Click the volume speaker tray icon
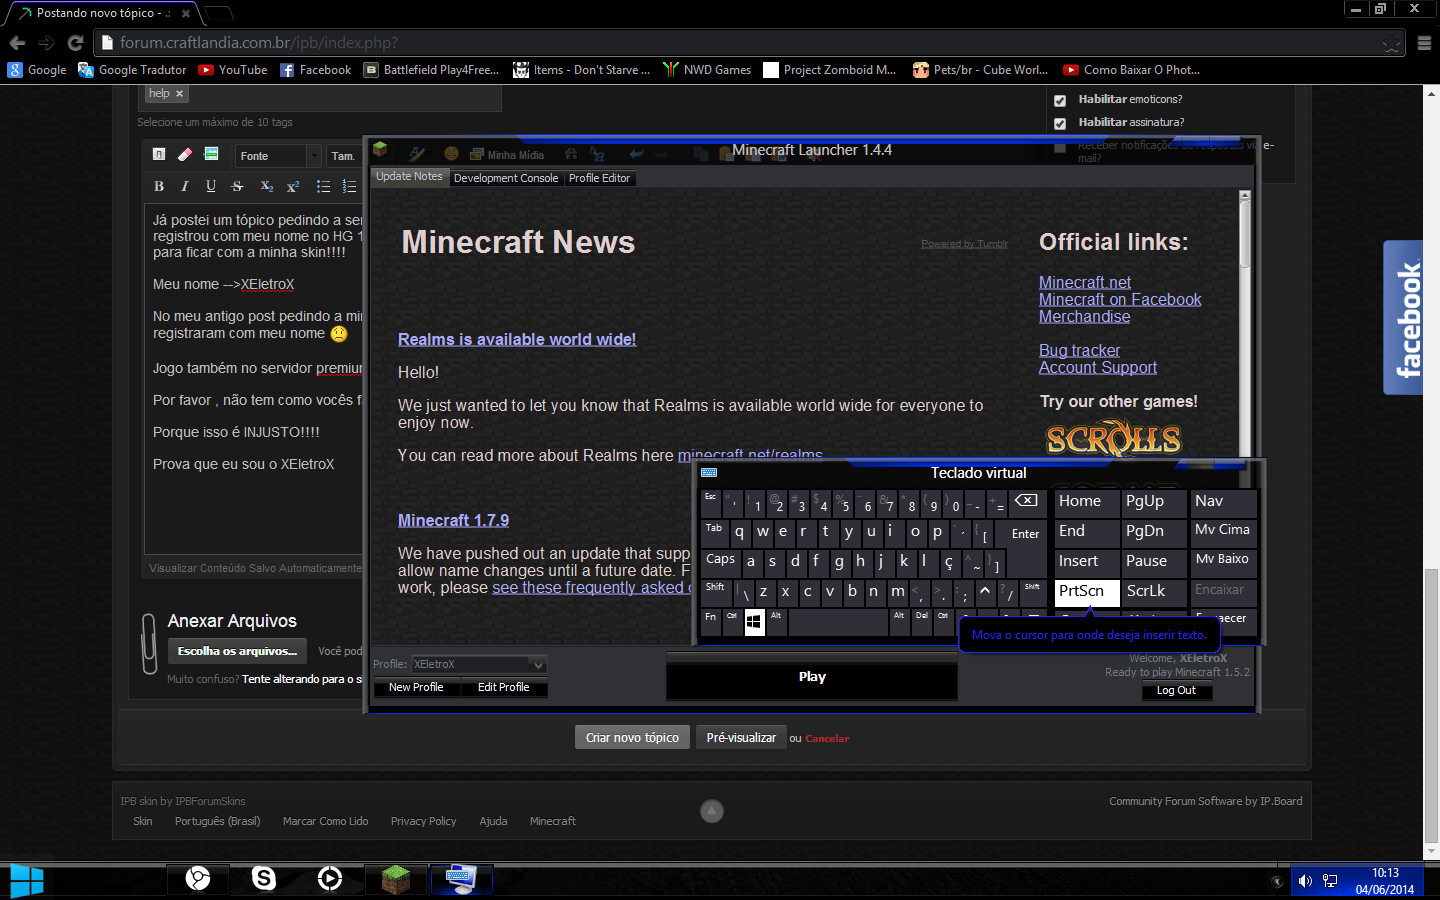The height and width of the screenshot is (900, 1440). 1305,881
